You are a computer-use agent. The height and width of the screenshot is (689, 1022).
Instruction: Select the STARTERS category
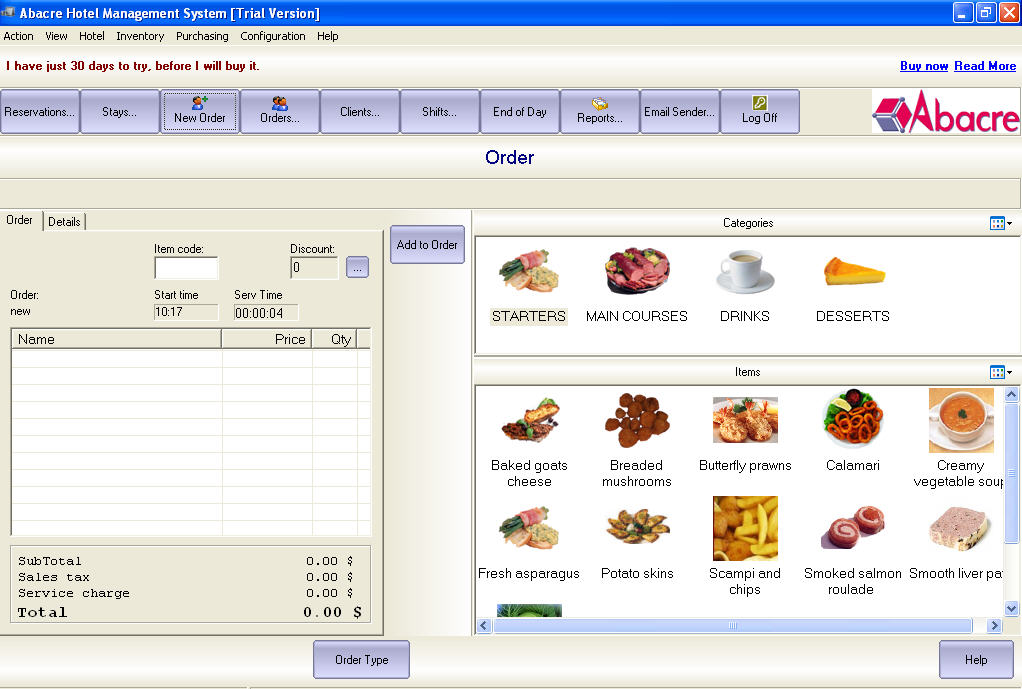tap(529, 287)
